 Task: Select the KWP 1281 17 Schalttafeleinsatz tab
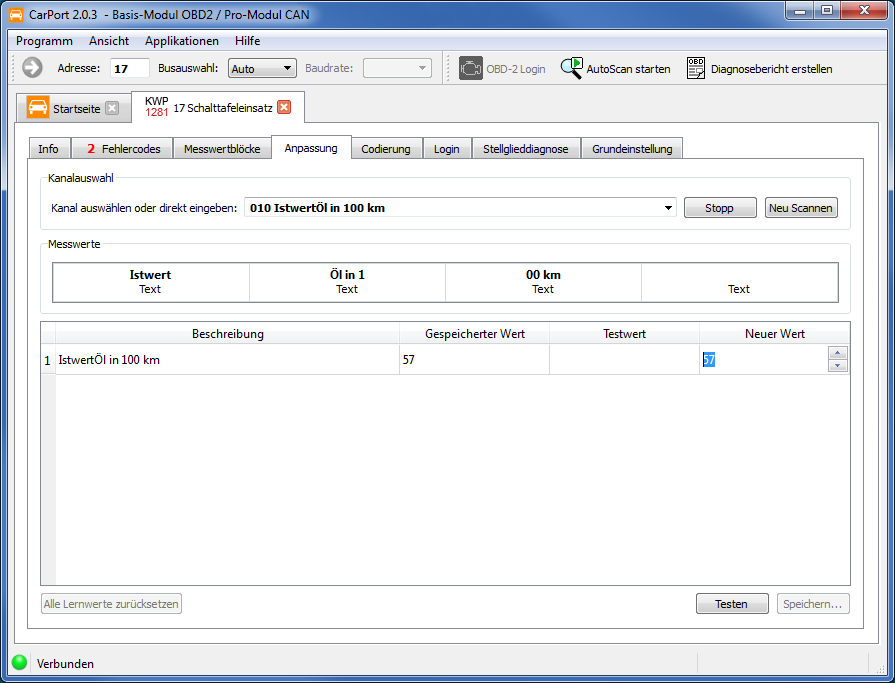coord(217,107)
